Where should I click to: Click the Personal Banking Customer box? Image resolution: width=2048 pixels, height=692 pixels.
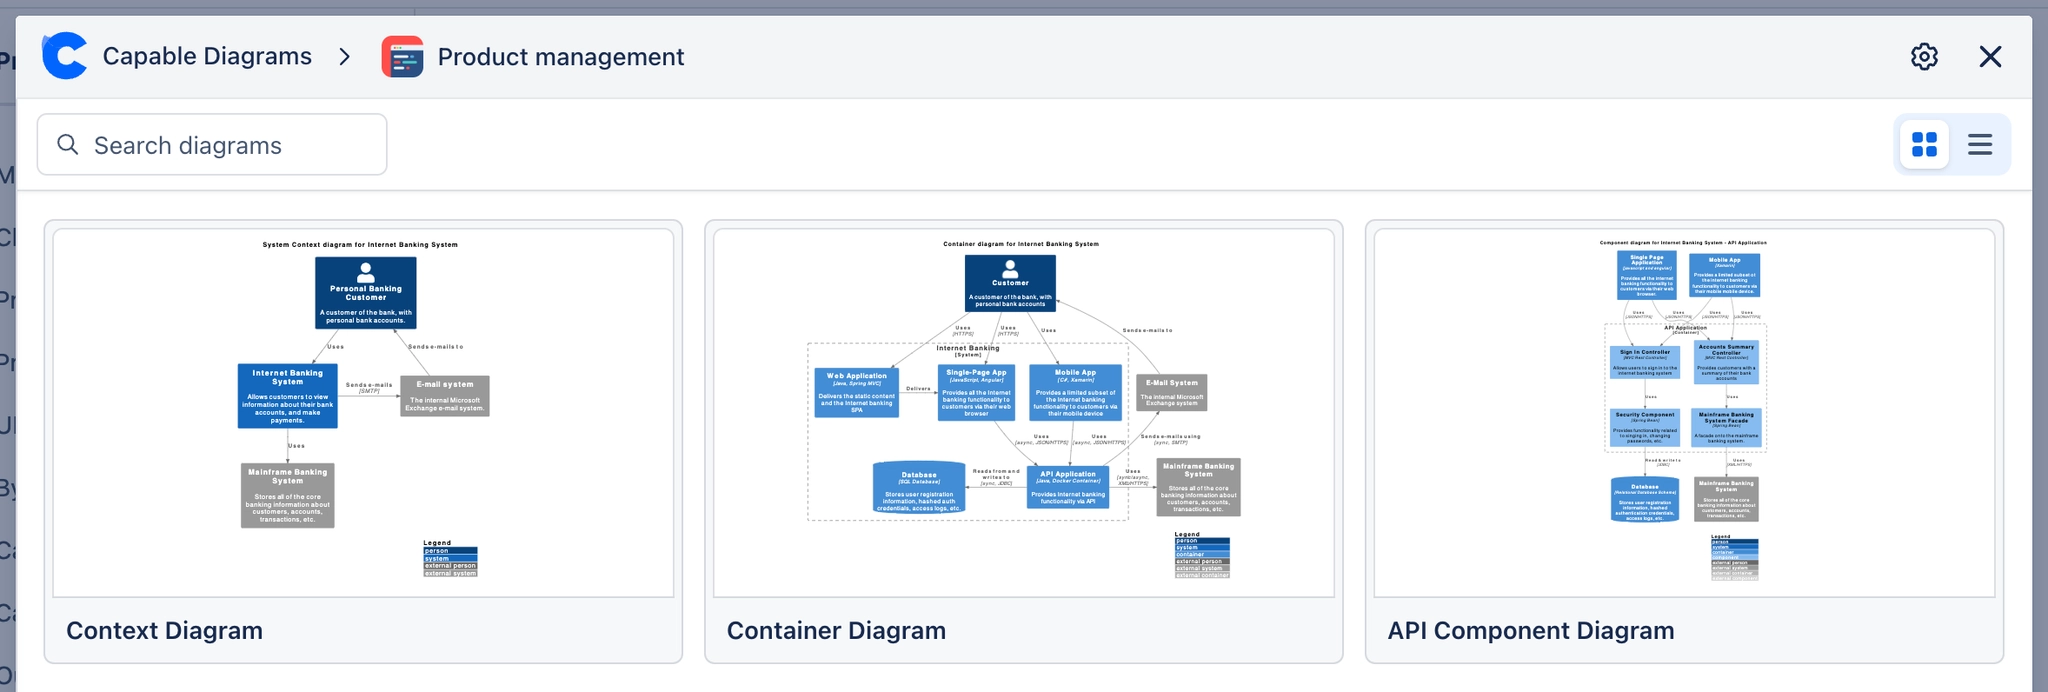coord(366,293)
